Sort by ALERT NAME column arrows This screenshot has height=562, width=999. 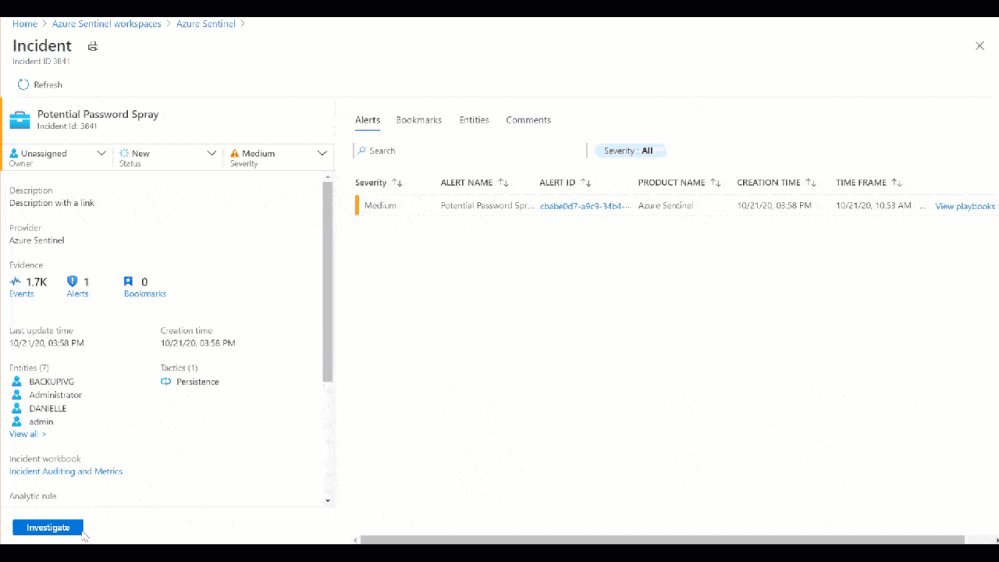(x=503, y=182)
